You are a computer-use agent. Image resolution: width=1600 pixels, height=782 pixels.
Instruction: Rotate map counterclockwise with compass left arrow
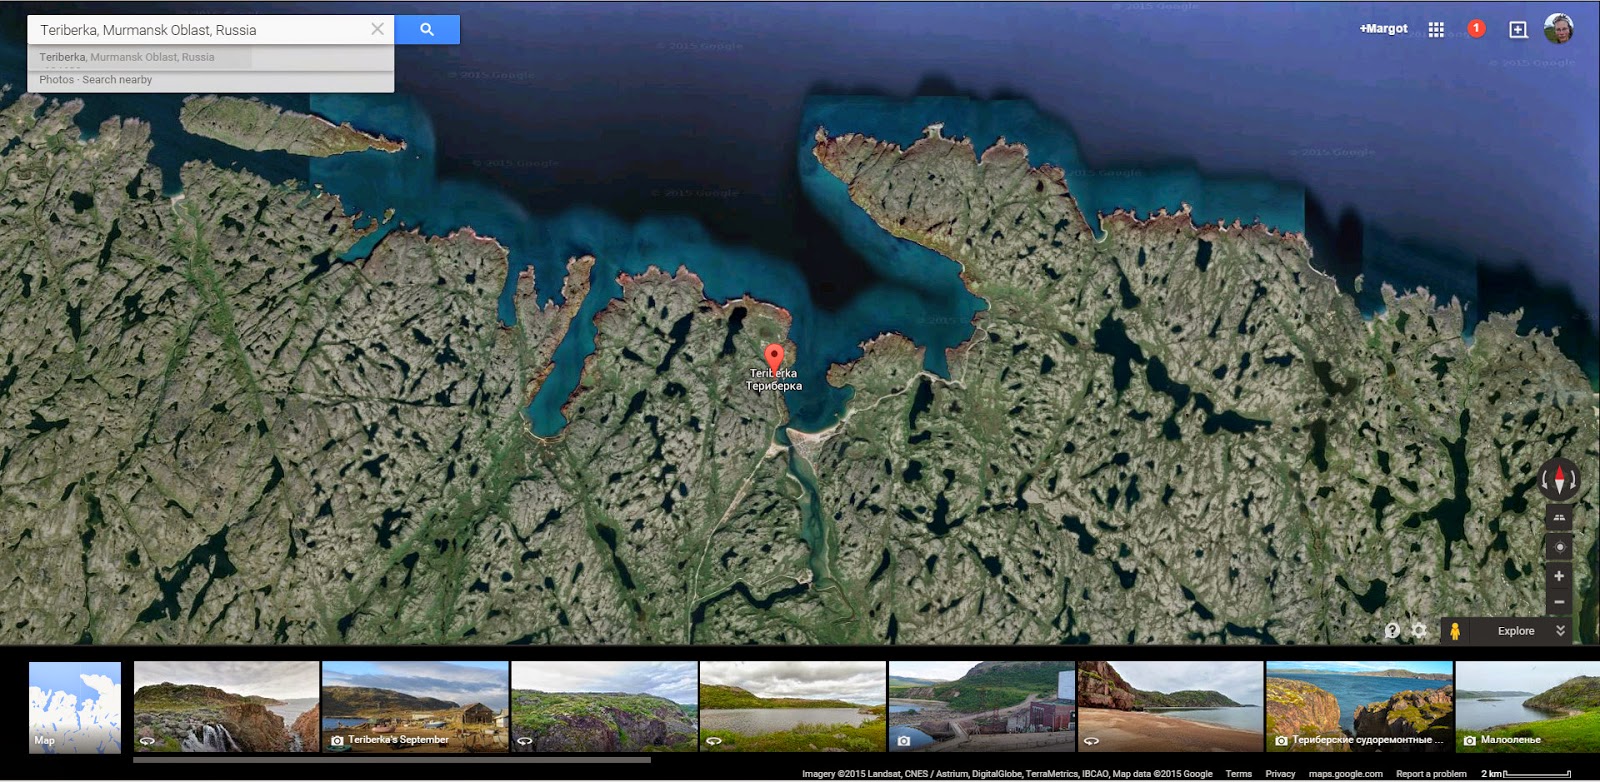[x=1546, y=481]
